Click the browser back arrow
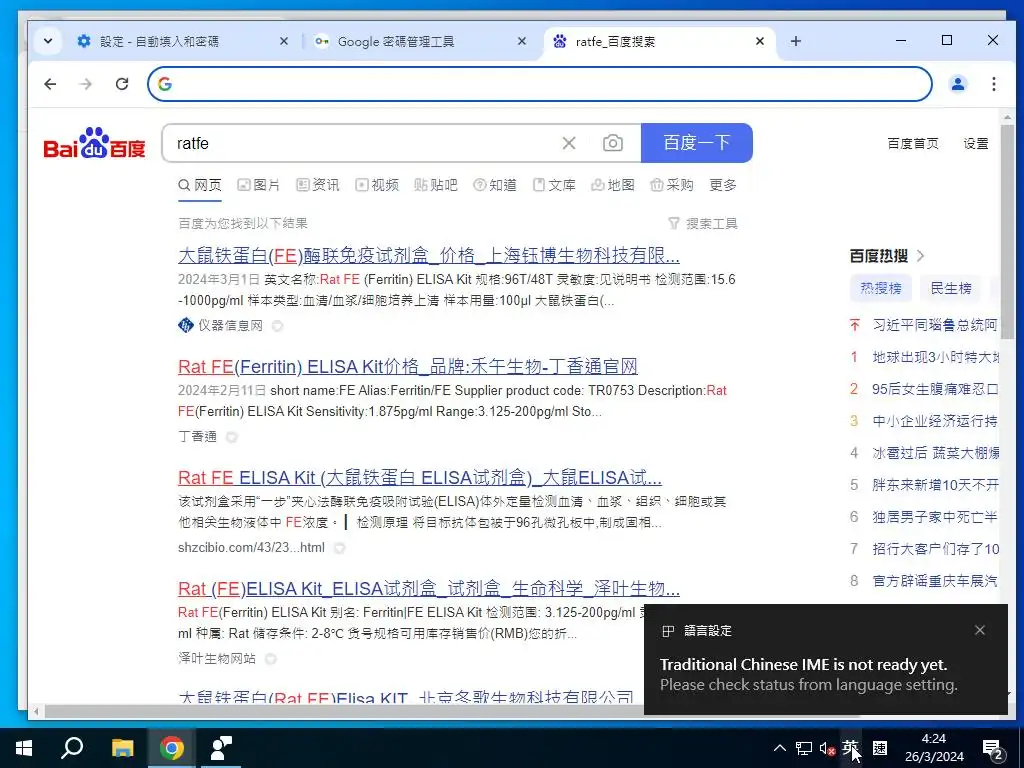The width and height of the screenshot is (1024, 768). tap(50, 84)
